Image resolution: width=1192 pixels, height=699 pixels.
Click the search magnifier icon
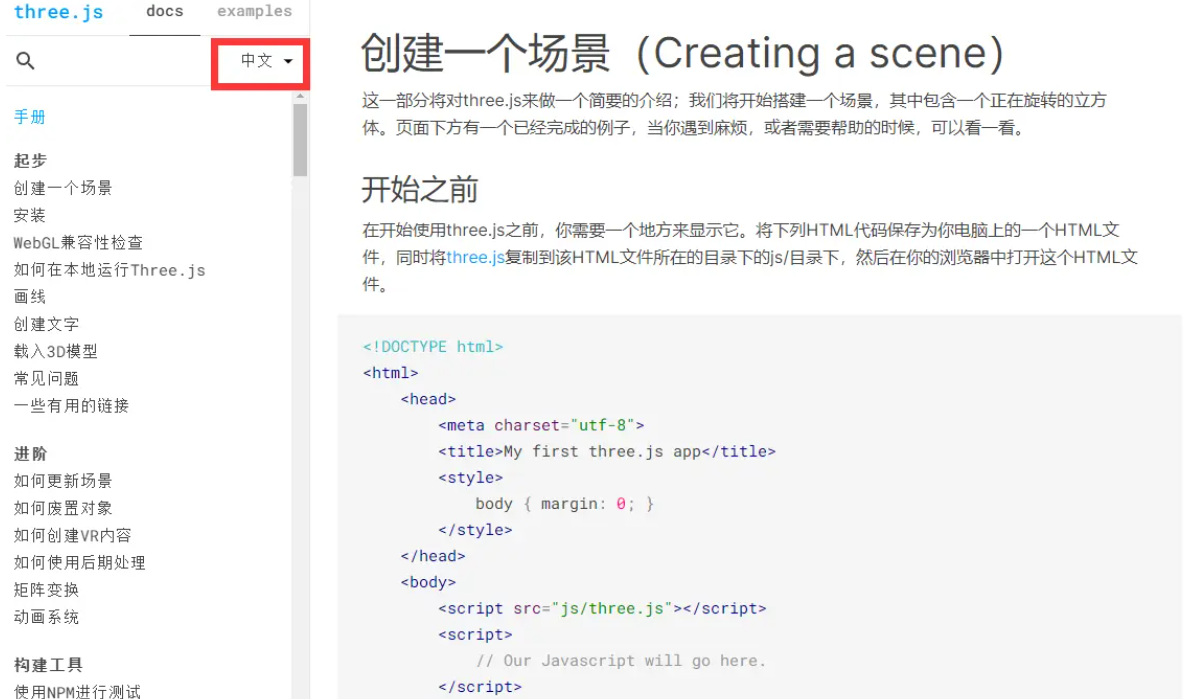coord(25,61)
